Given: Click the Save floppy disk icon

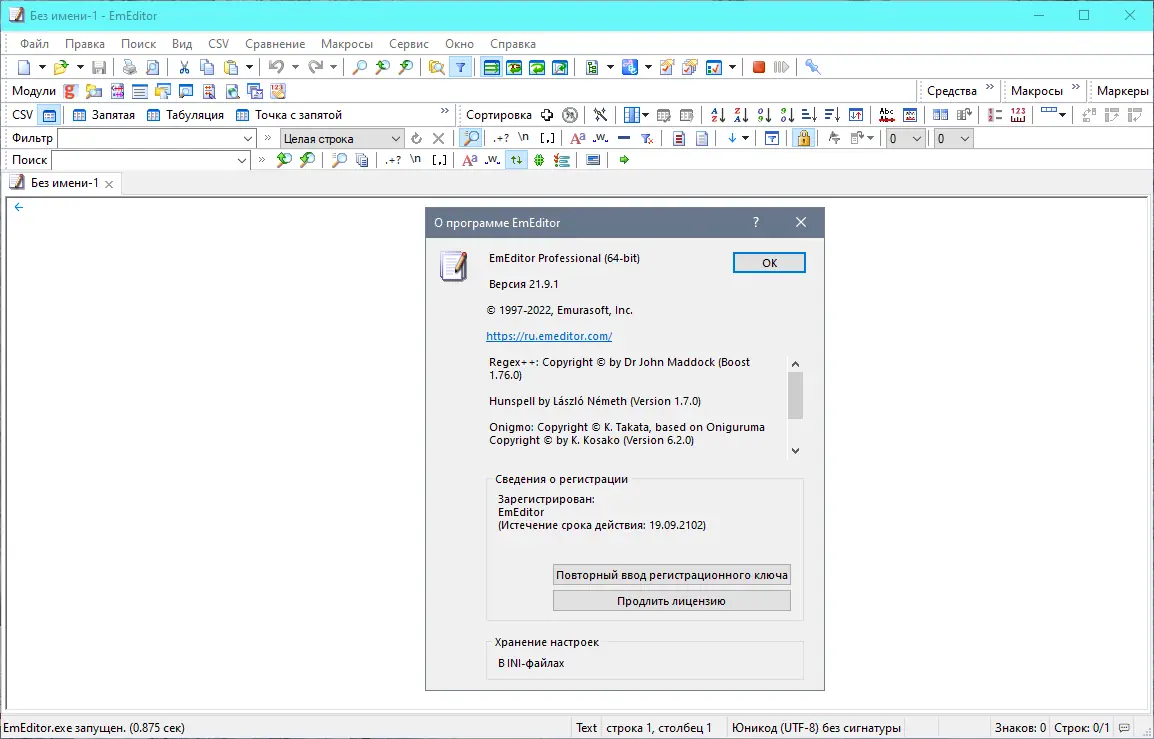Looking at the screenshot, I should click(99, 67).
